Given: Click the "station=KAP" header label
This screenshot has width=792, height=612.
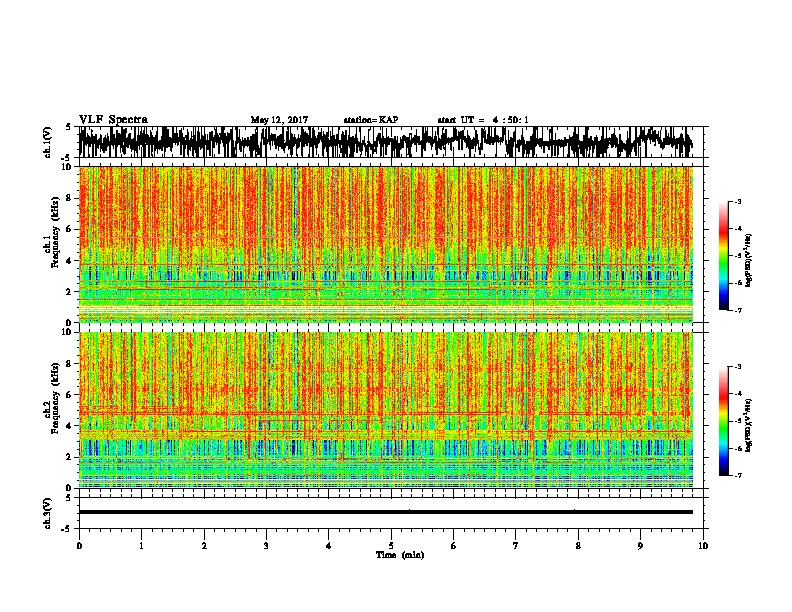Looking at the screenshot, I should pyautogui.click(x=371, y=120).
